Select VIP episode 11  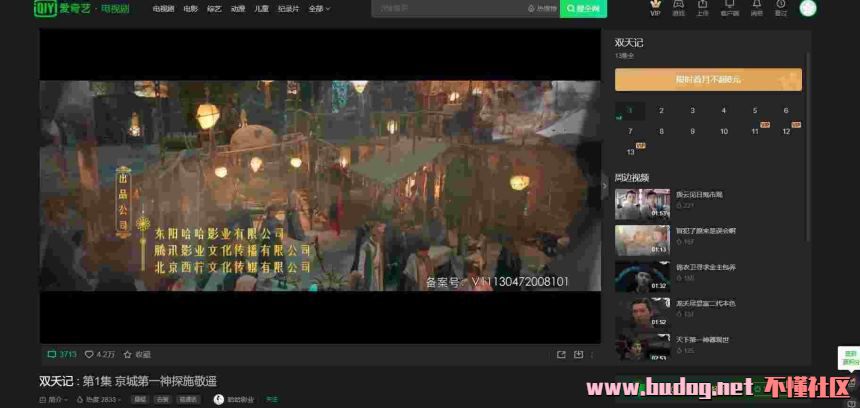[x=755, y=131]
